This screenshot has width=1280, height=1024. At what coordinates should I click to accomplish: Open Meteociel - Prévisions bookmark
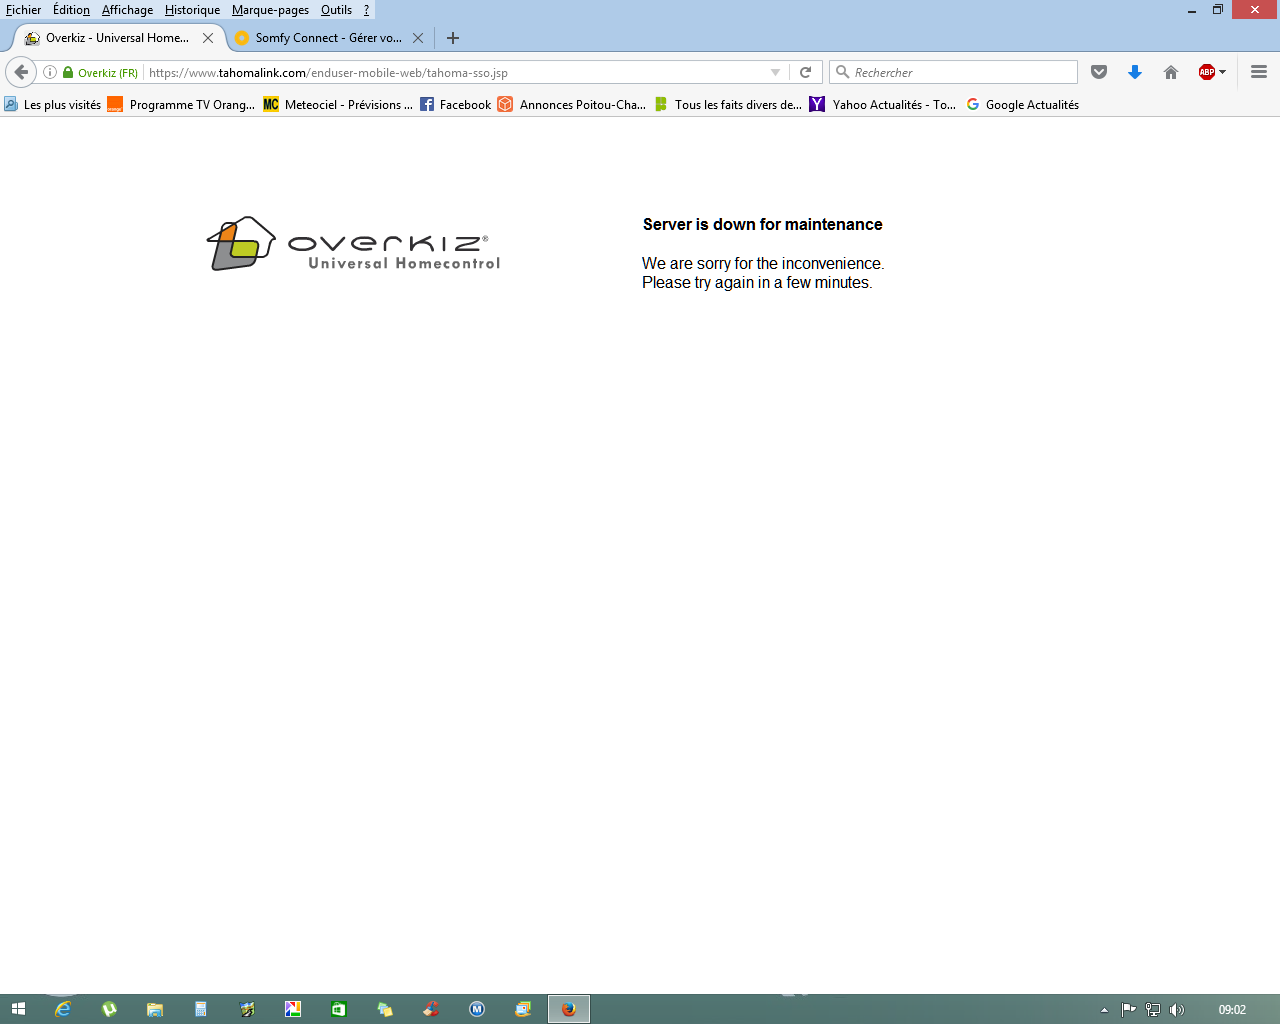(338, 104)
